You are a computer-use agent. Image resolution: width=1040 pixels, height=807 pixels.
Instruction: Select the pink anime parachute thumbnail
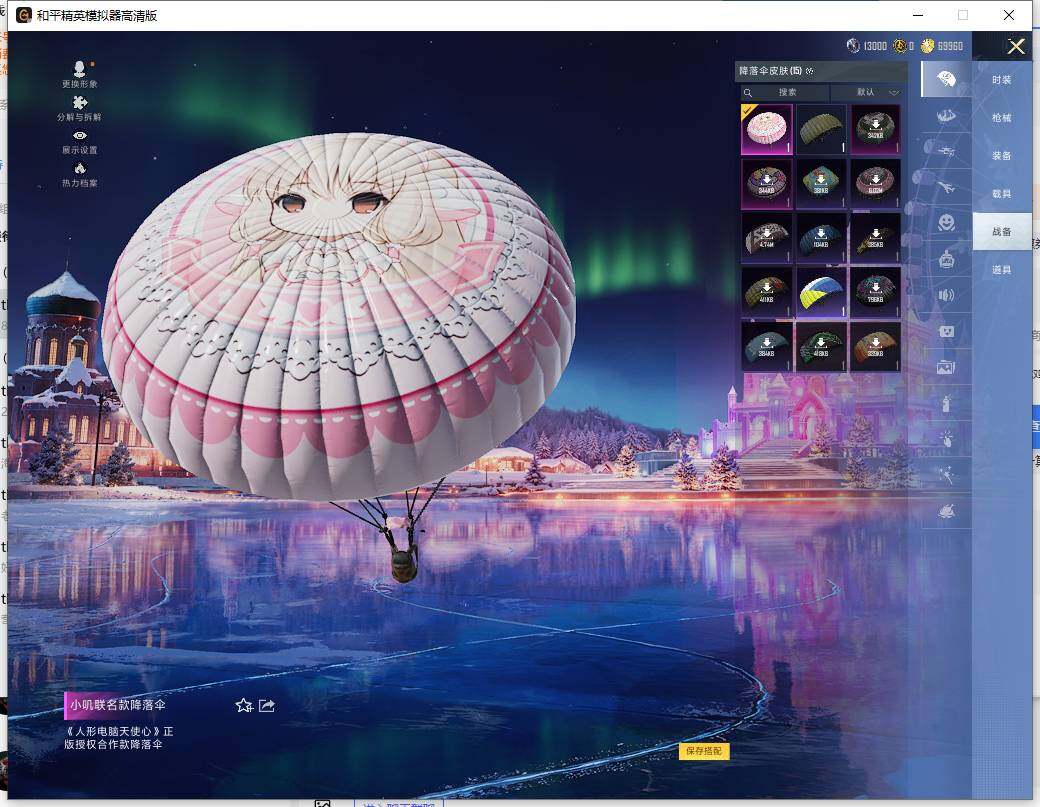(x=767, y=129)
